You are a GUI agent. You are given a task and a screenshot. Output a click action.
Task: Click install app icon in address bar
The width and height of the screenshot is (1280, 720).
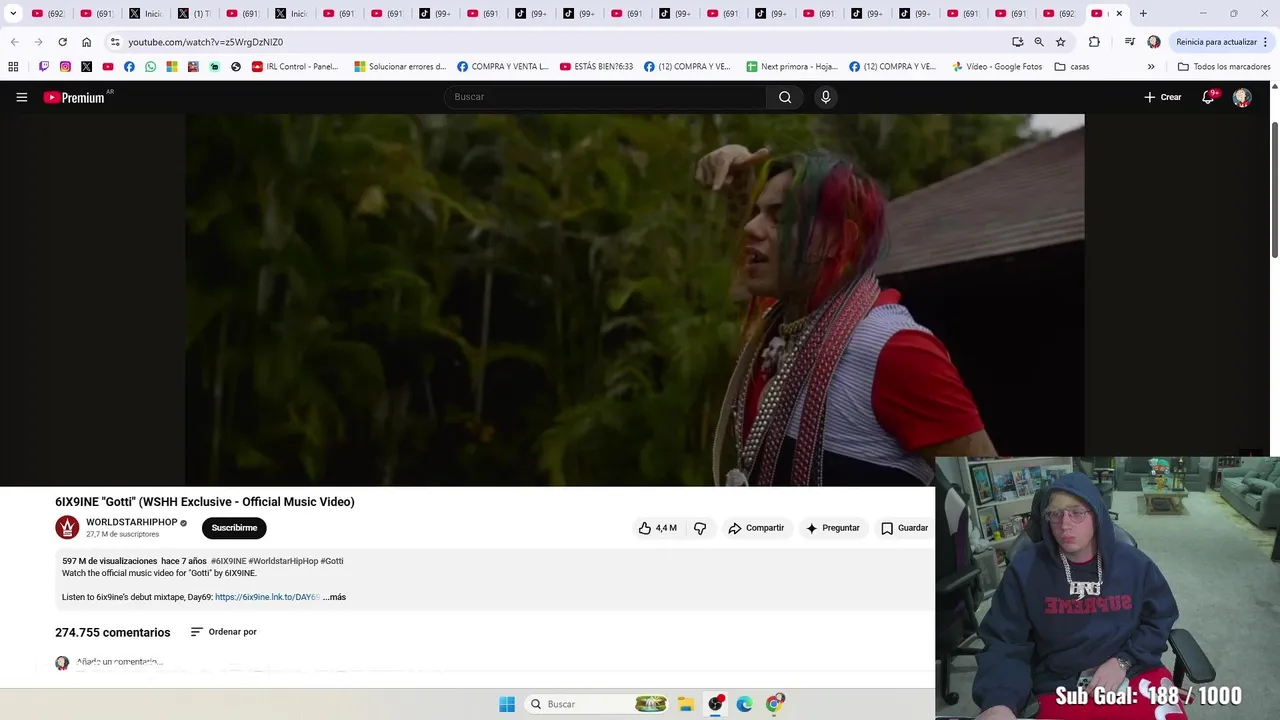tap(1017, 42)
